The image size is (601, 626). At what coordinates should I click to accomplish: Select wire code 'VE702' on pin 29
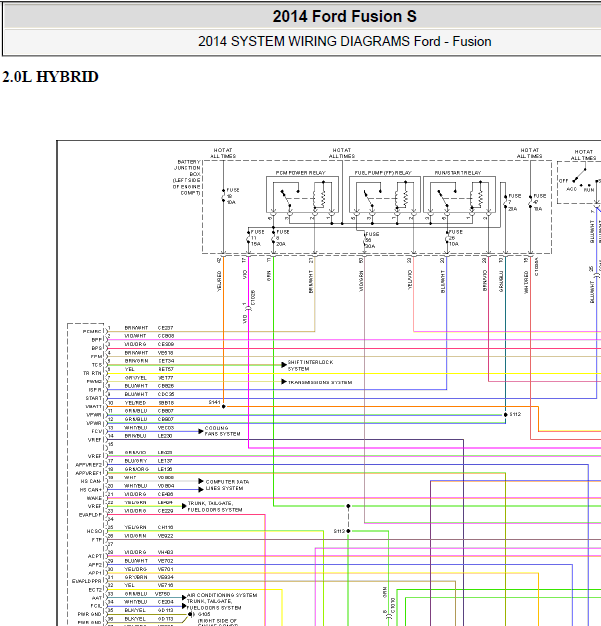[165, 561]
